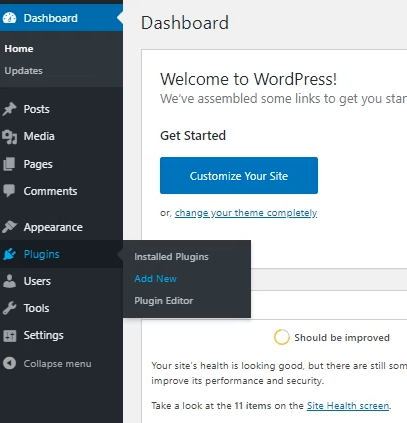Click the Appearance paintbrush icon
The image size is (407, 423).
pos(9,227)
